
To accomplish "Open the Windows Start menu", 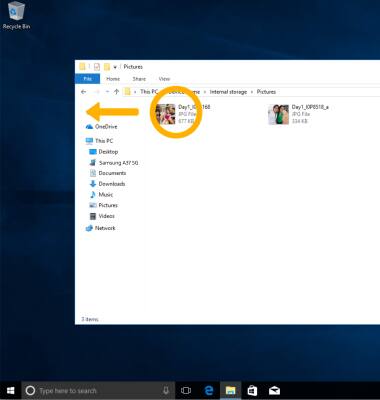I will tap(10, 391).
